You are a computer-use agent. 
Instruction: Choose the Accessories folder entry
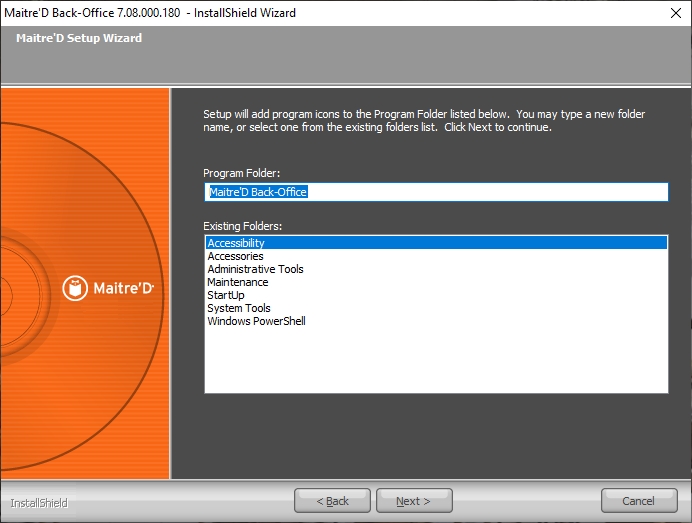[235, 256]
